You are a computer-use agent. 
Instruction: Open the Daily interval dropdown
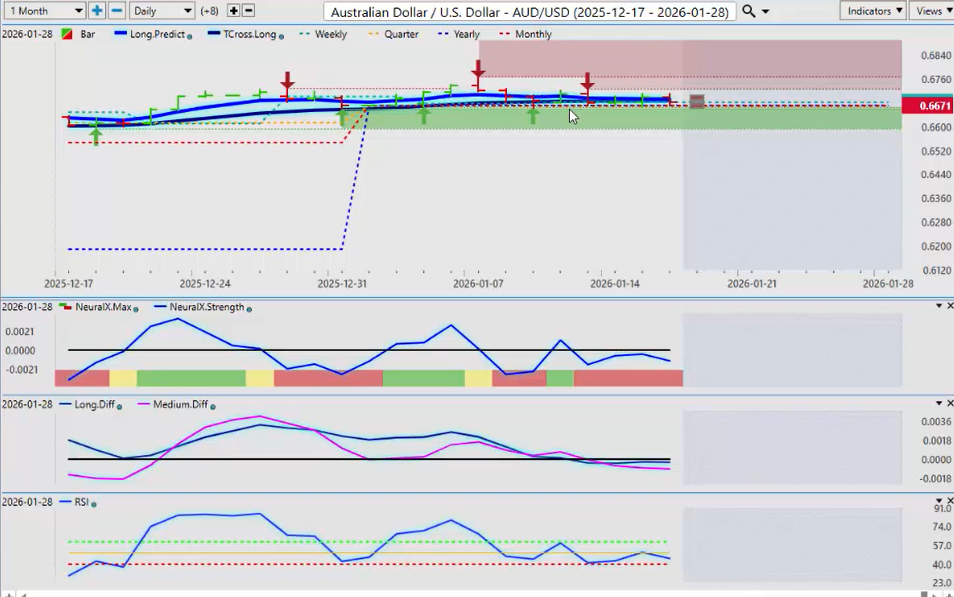[x=161, y=10]
